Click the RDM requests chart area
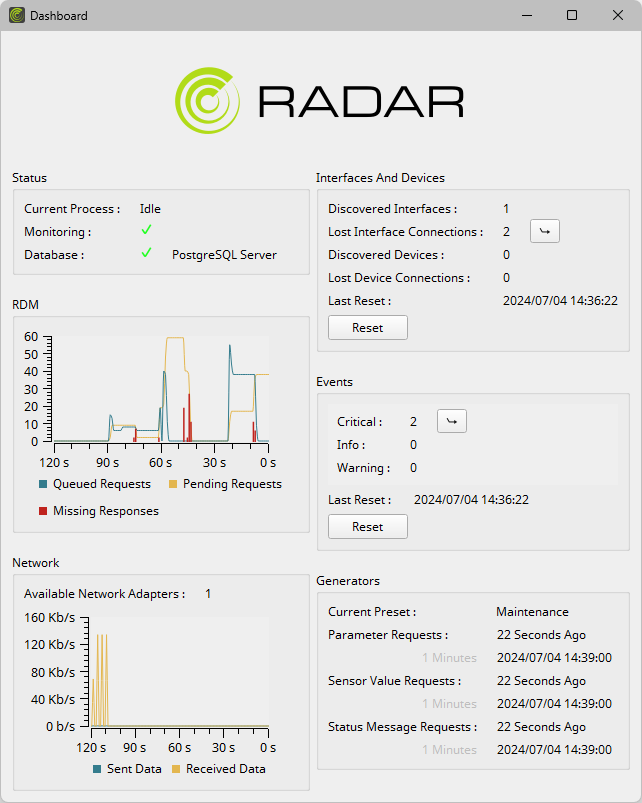Viewport: 642px width, 803px height. tap(161, 389)
